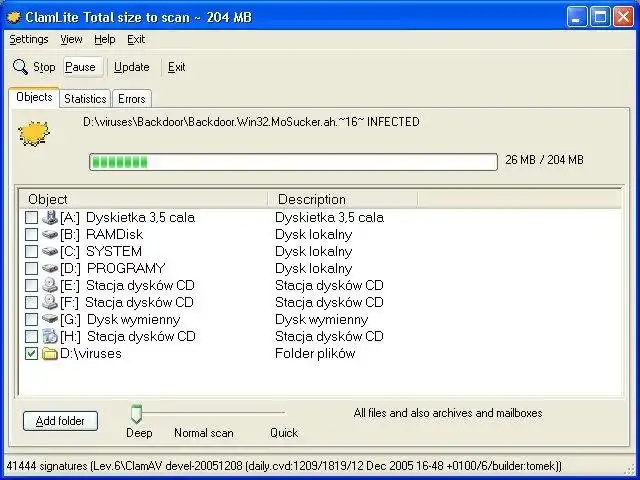Uncheck the D:\viruses folder checkbox

pyautogui.click(x=31, y=353)
